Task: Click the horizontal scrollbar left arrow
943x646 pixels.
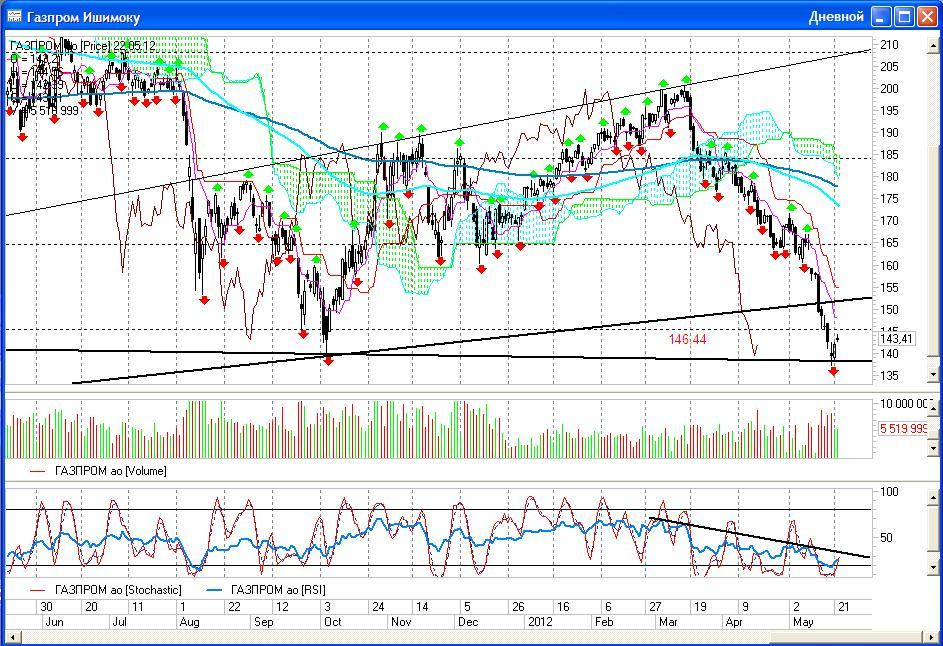Action: 12,636
